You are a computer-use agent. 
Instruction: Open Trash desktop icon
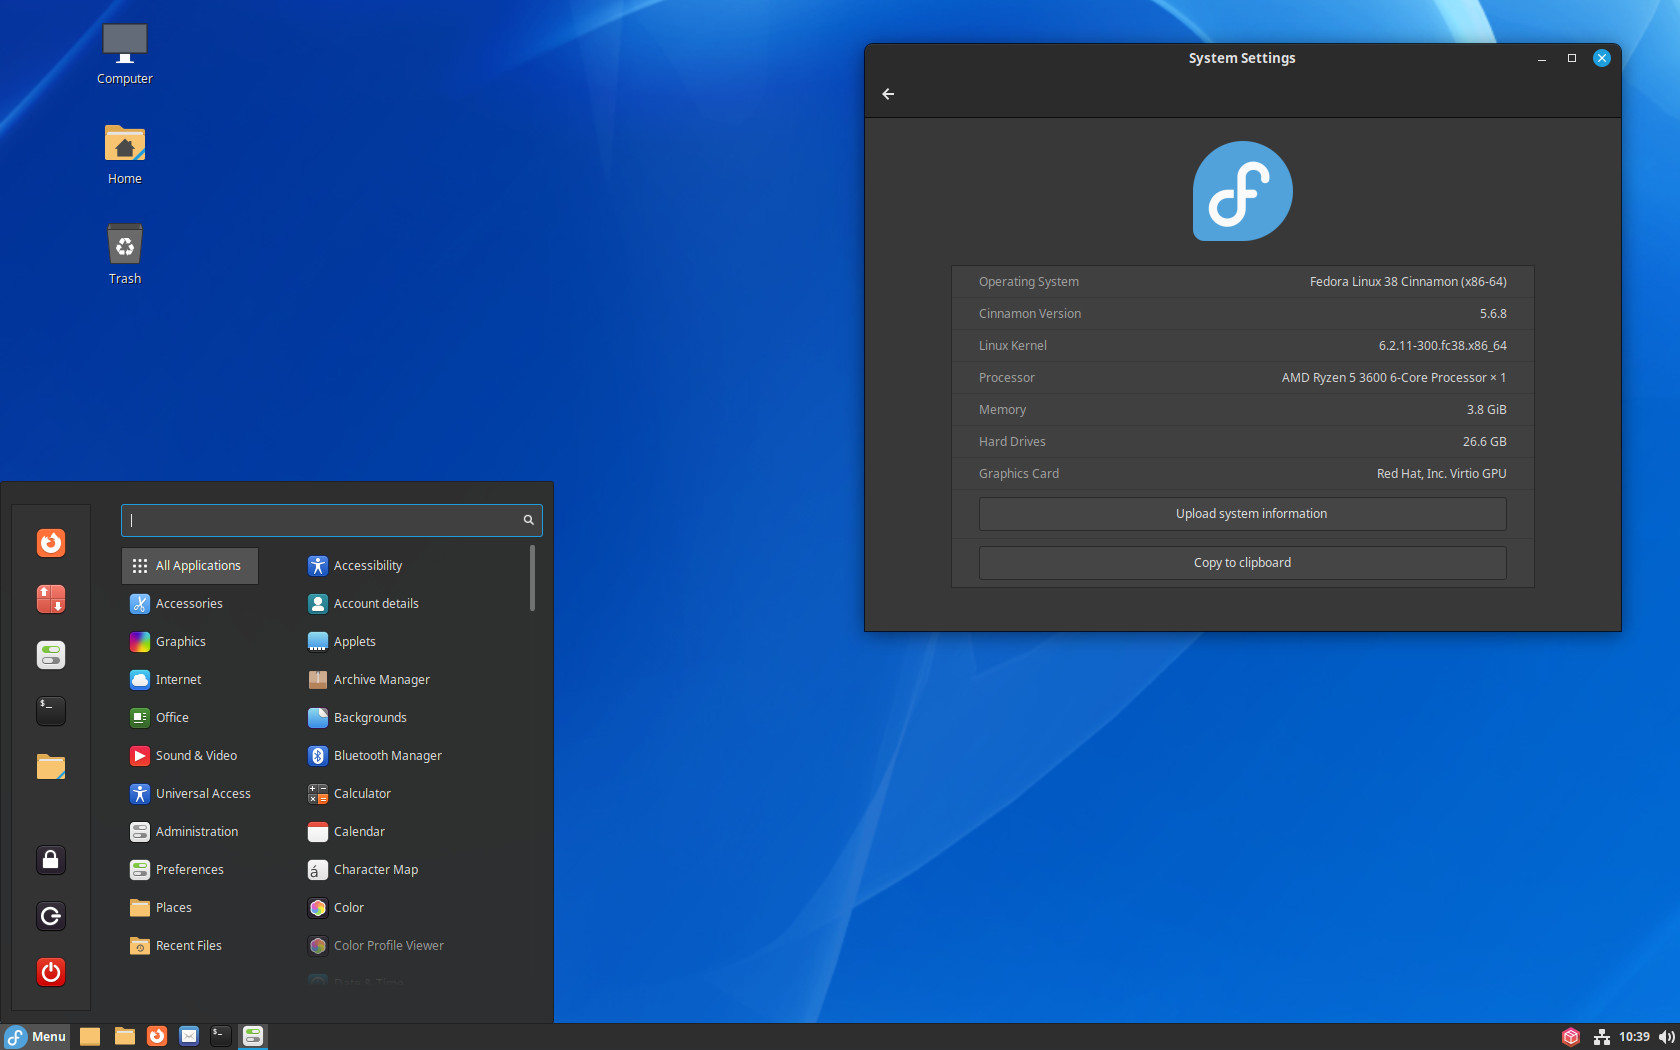click(x=125, y=255)
